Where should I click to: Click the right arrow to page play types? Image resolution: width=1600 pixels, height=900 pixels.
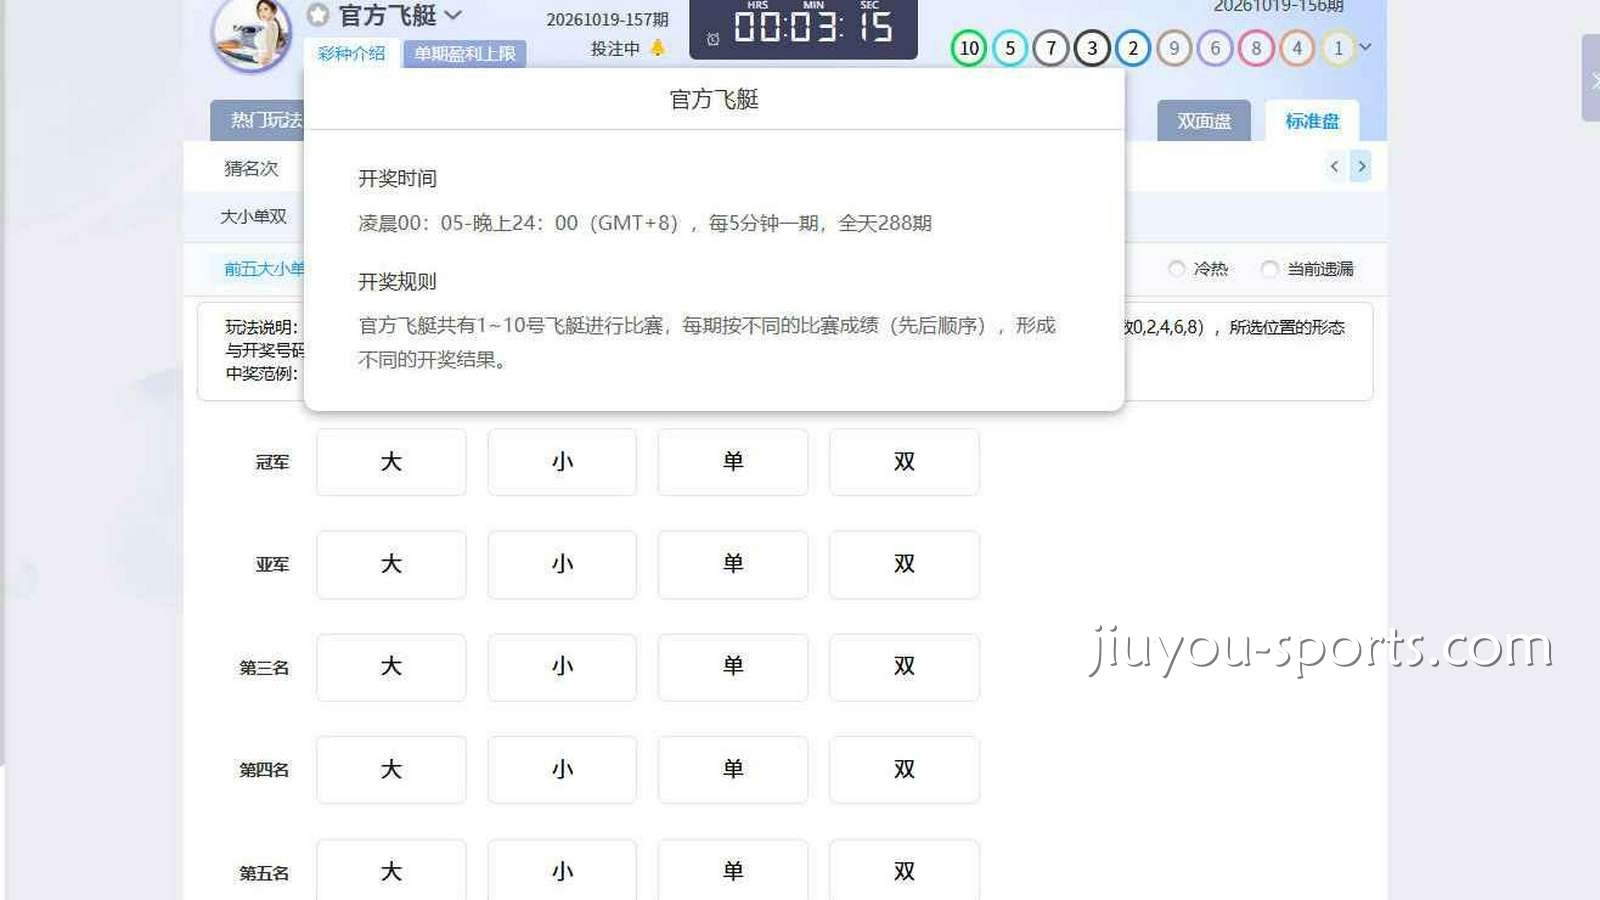(x=1361, y=166)
